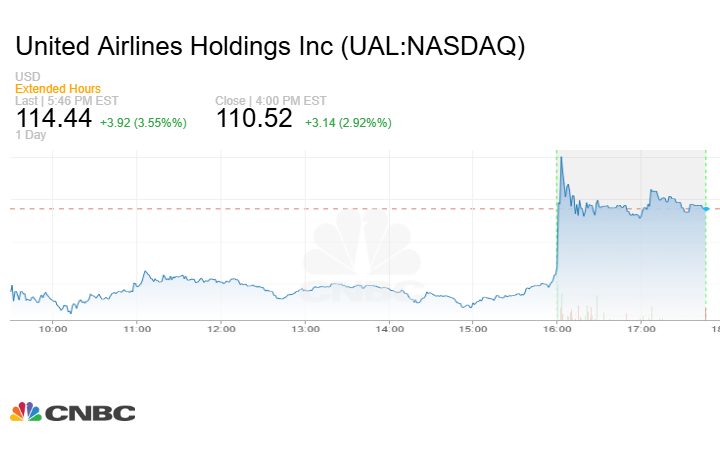Image resolution: width=720 pixels, height=450 pixels.
Task: Click the 11:00 time axis label
Action: pyautogui.click(x=137, y=328)
